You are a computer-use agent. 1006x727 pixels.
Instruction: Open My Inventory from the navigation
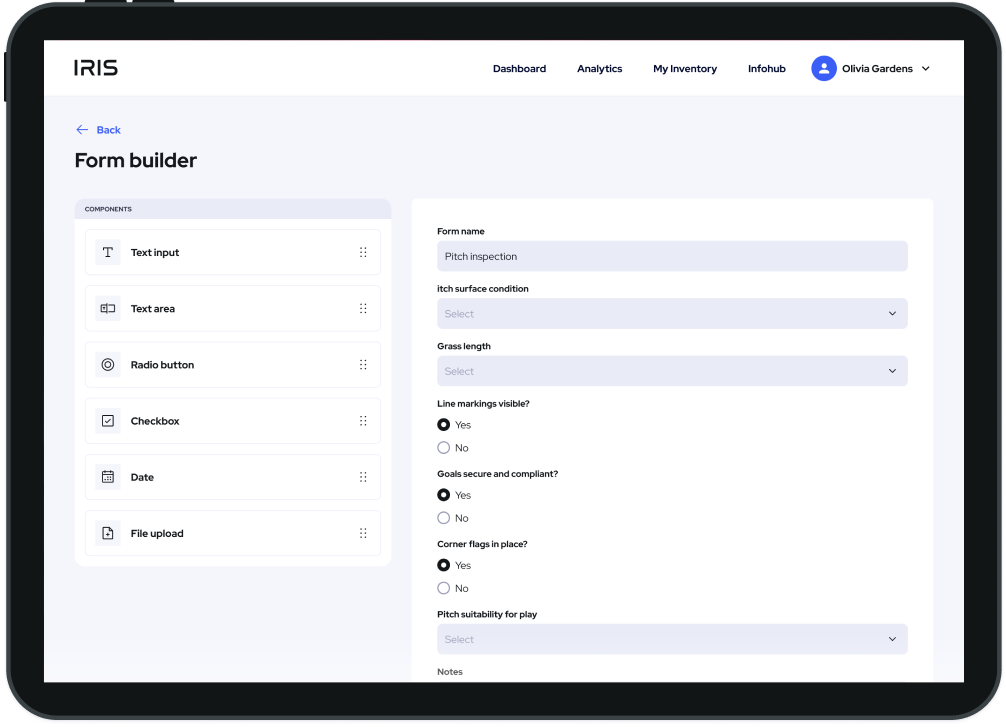pos(684,68)
